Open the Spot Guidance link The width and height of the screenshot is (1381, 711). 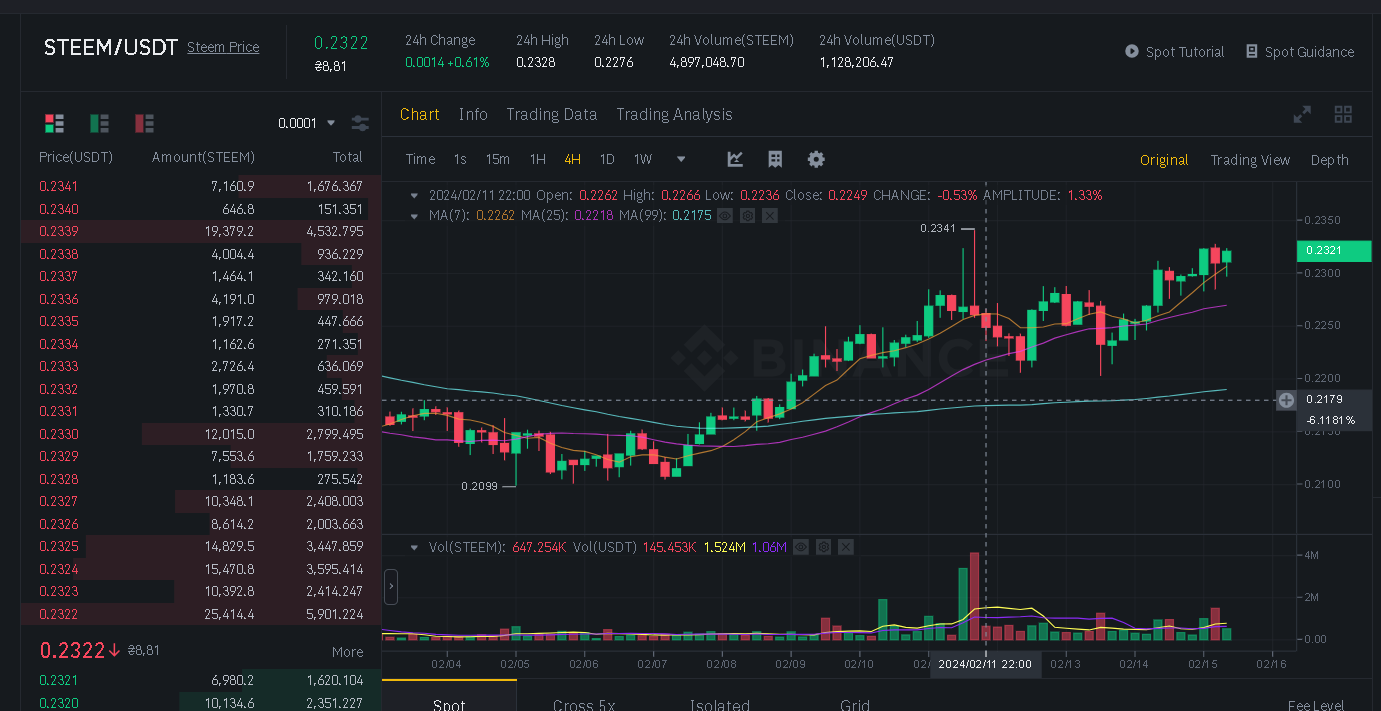[1309, 52]
